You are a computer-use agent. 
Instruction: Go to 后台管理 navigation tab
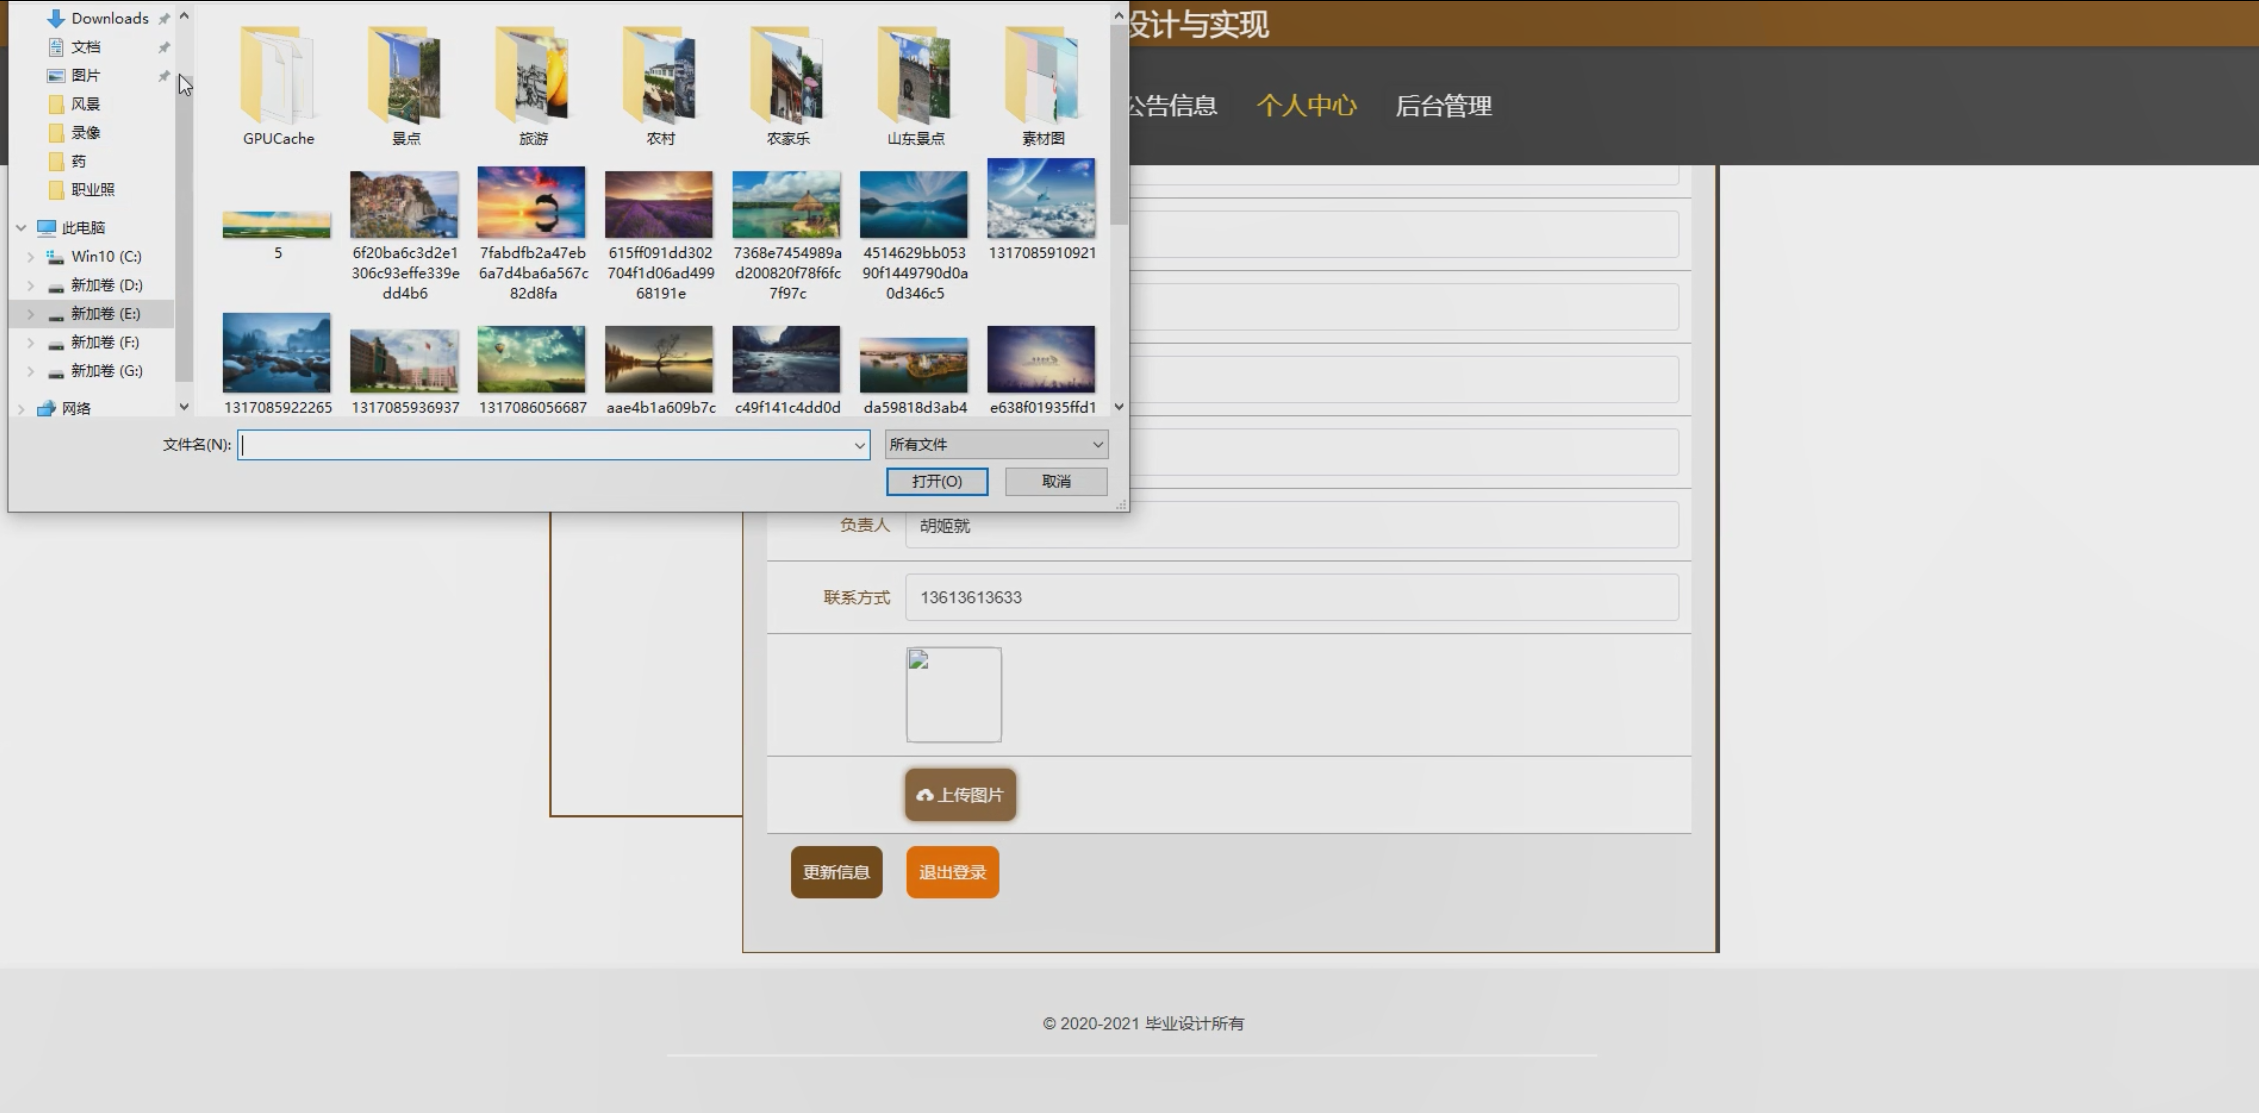pos(1443,106)
